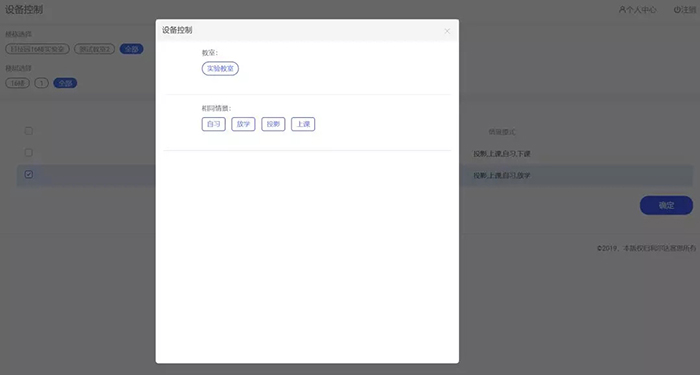Click 确定 button on background page
The width and height of the screenshot is (700, 375).
pyautogui.click(x=666, y=205)
